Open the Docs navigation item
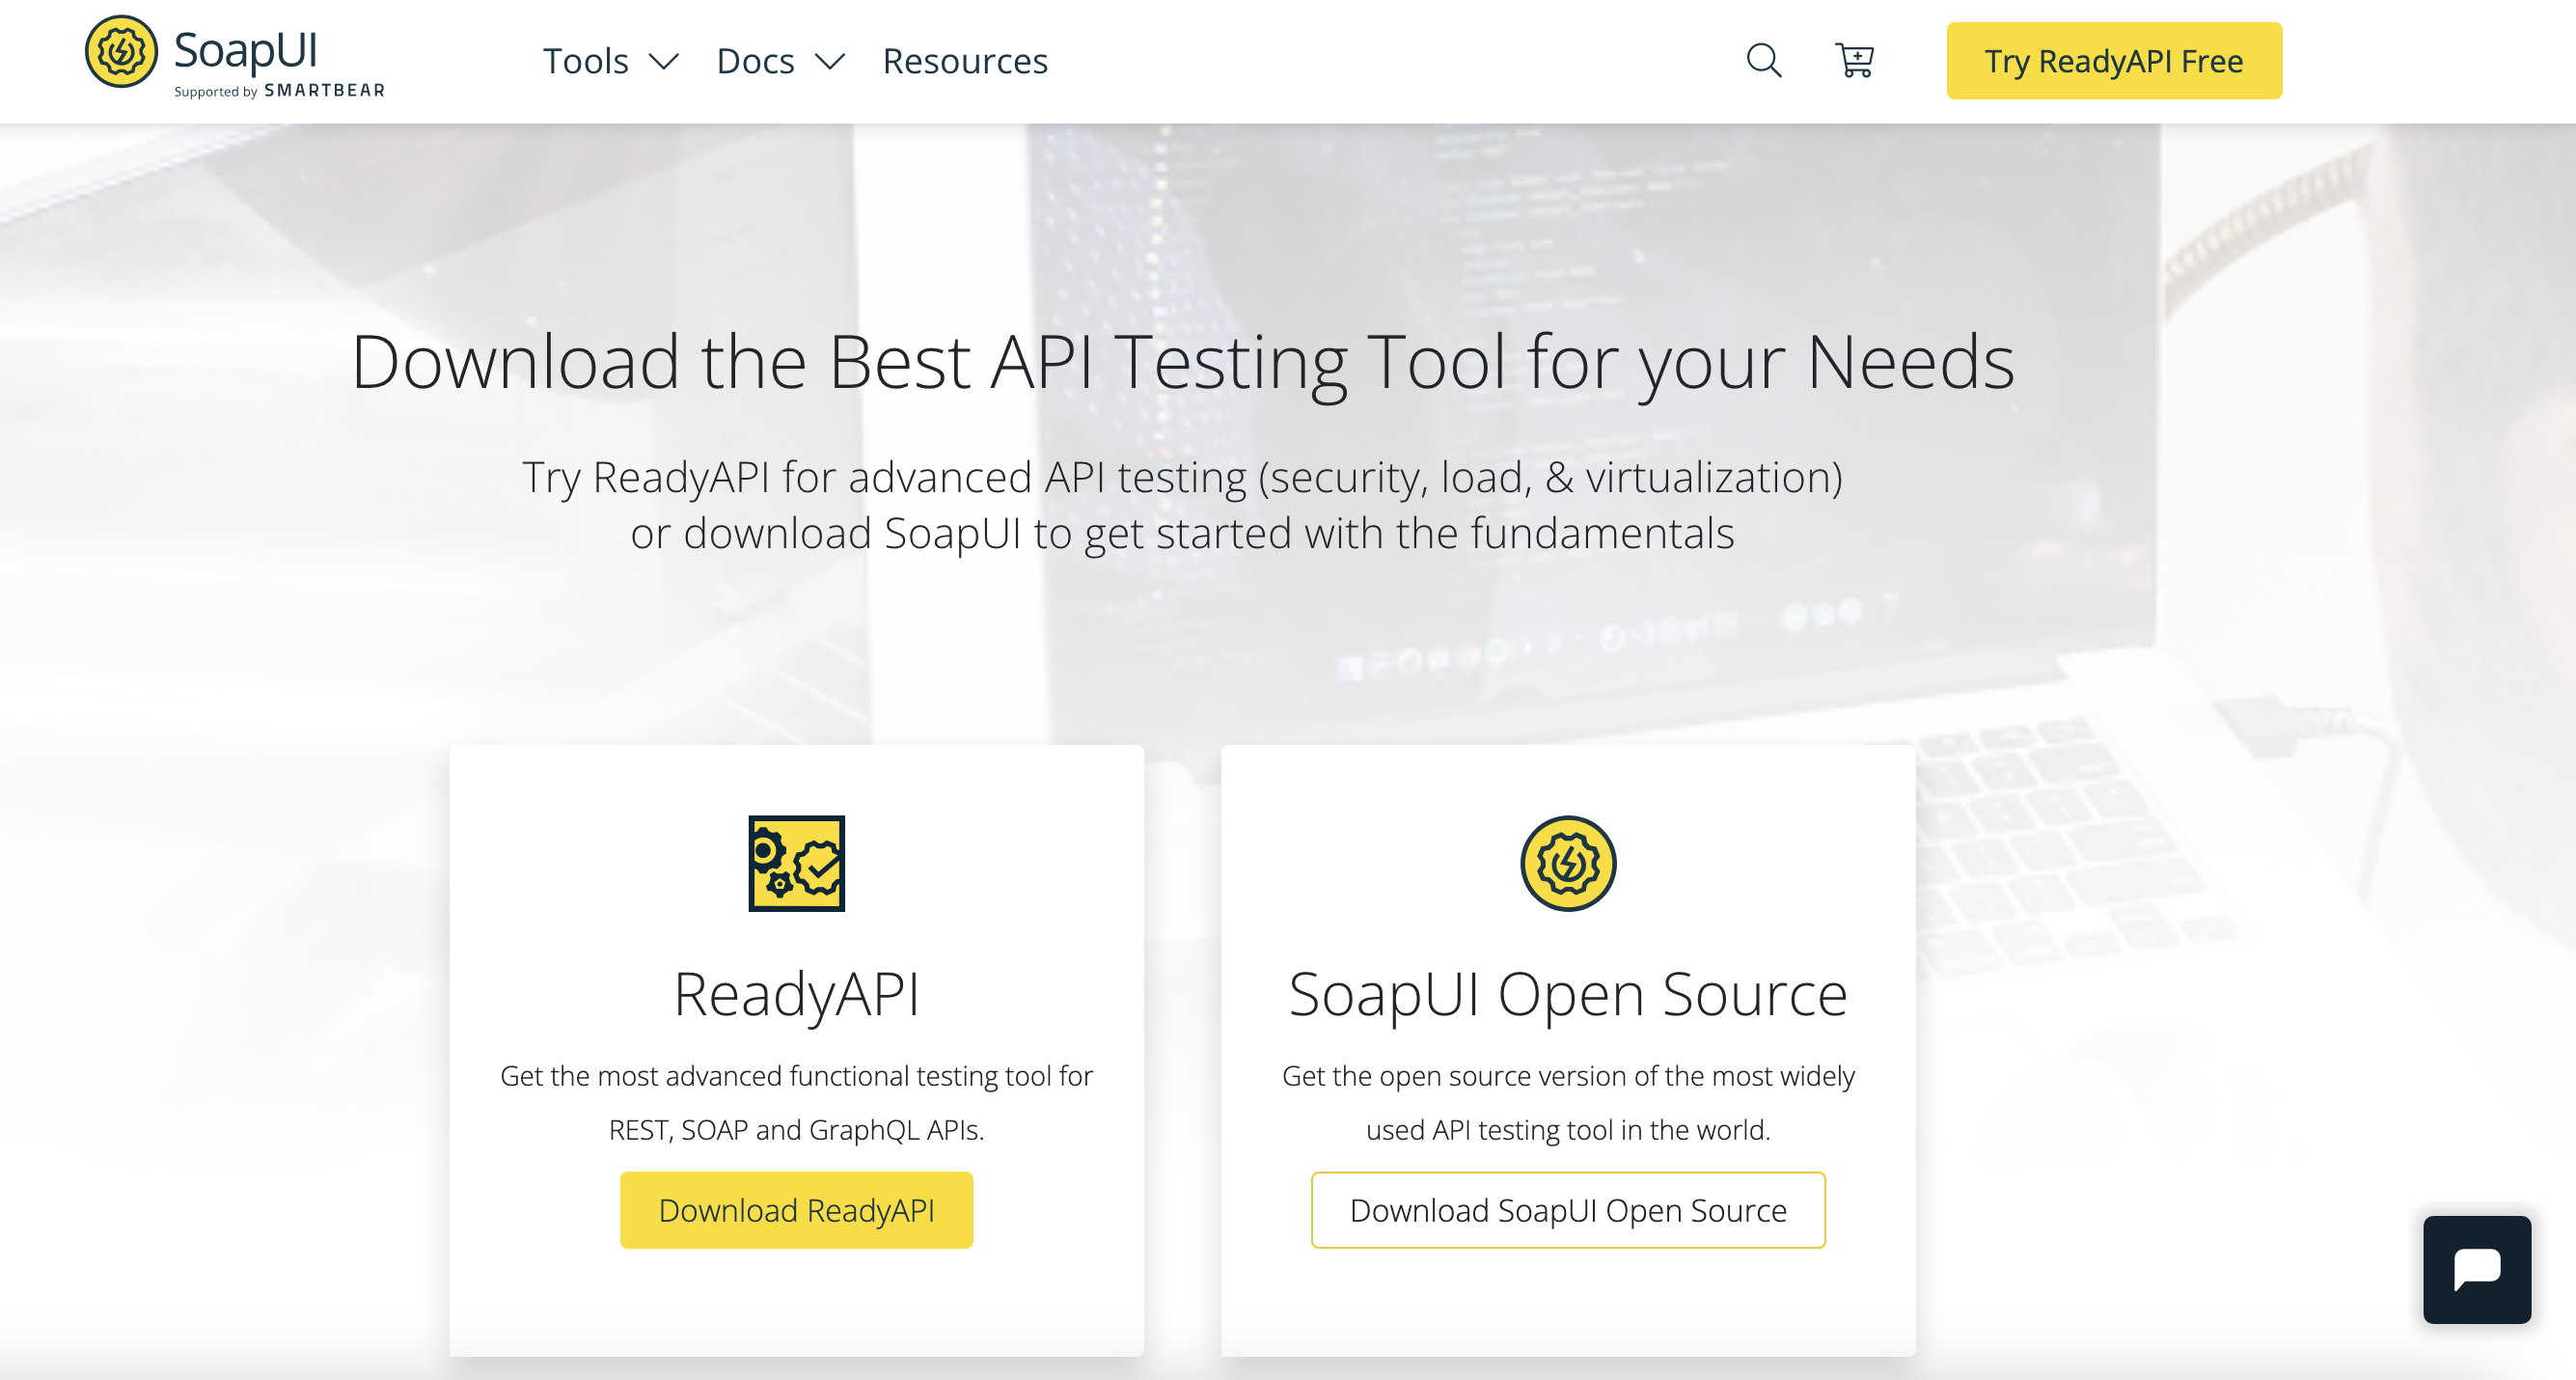 755,61
